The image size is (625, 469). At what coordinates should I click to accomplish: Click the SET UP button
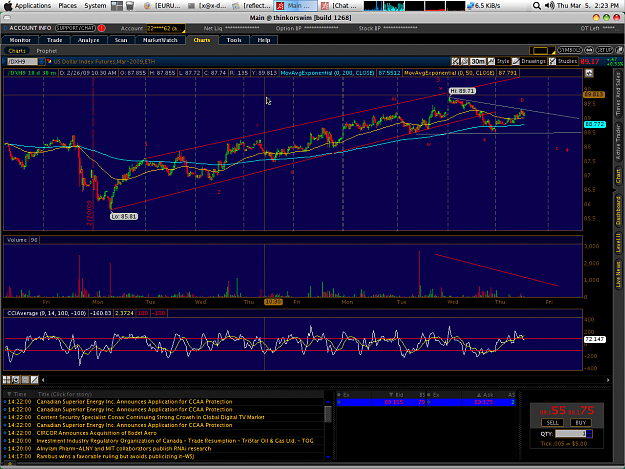[x=604, y=50]
